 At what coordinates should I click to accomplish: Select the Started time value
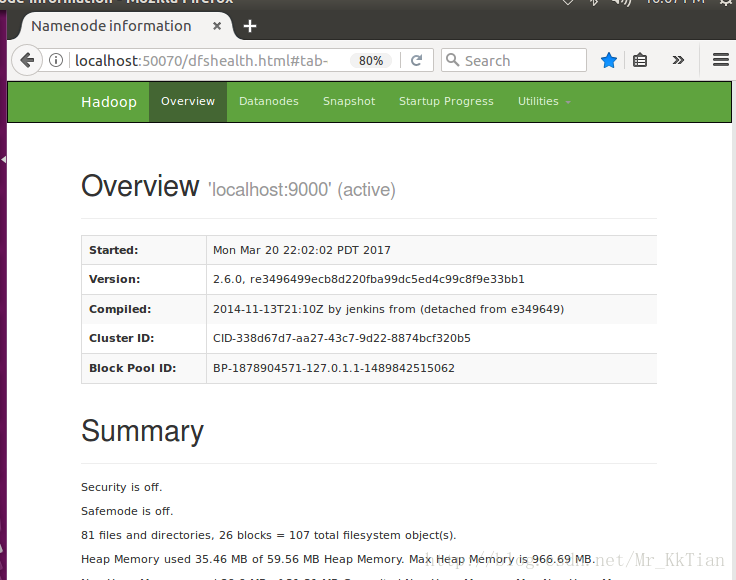point(301,250)
